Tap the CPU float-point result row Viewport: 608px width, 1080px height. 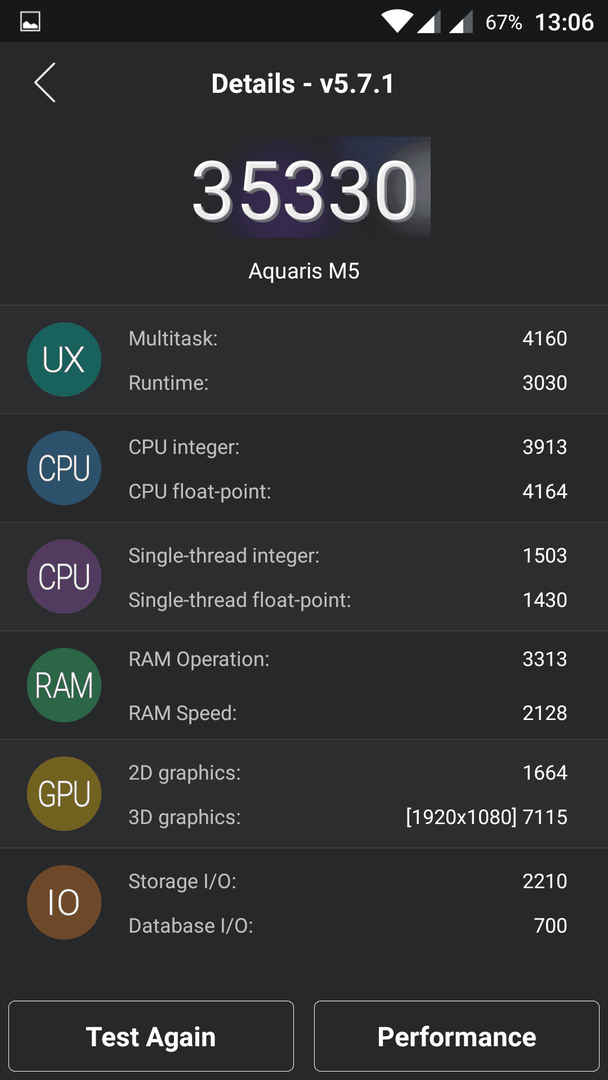[348, 492]
